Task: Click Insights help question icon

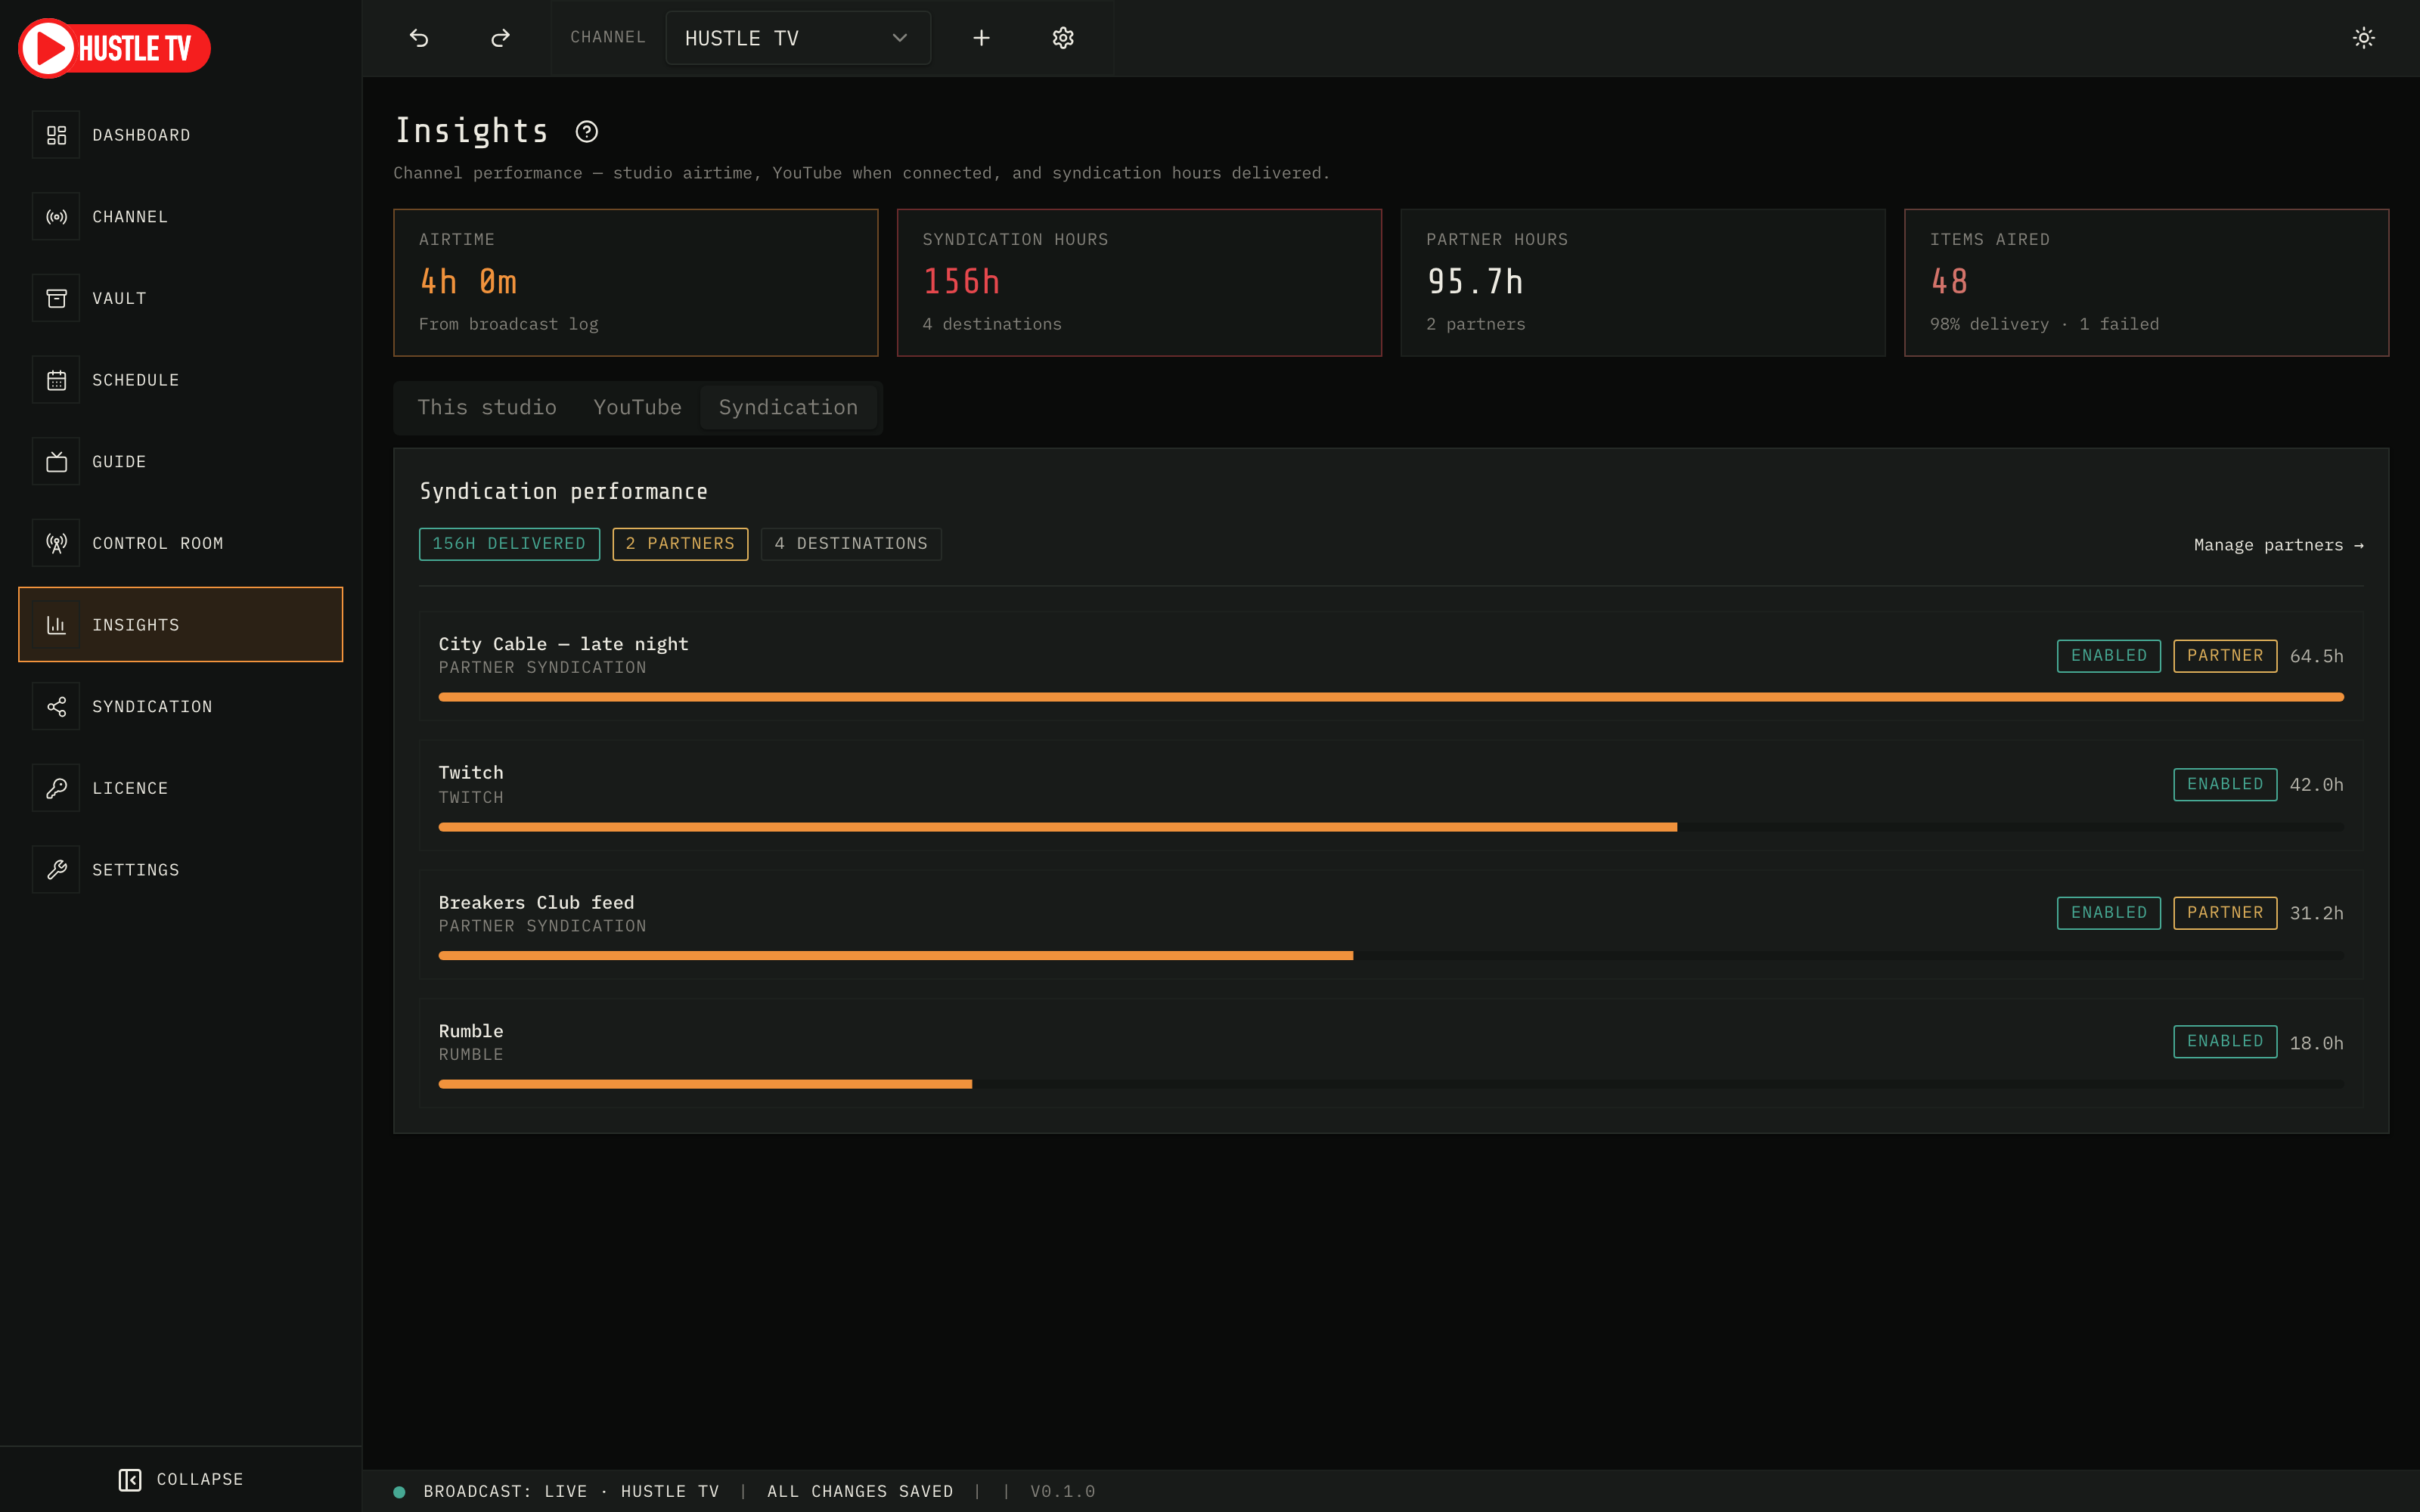Action: (x=587, y=132)
